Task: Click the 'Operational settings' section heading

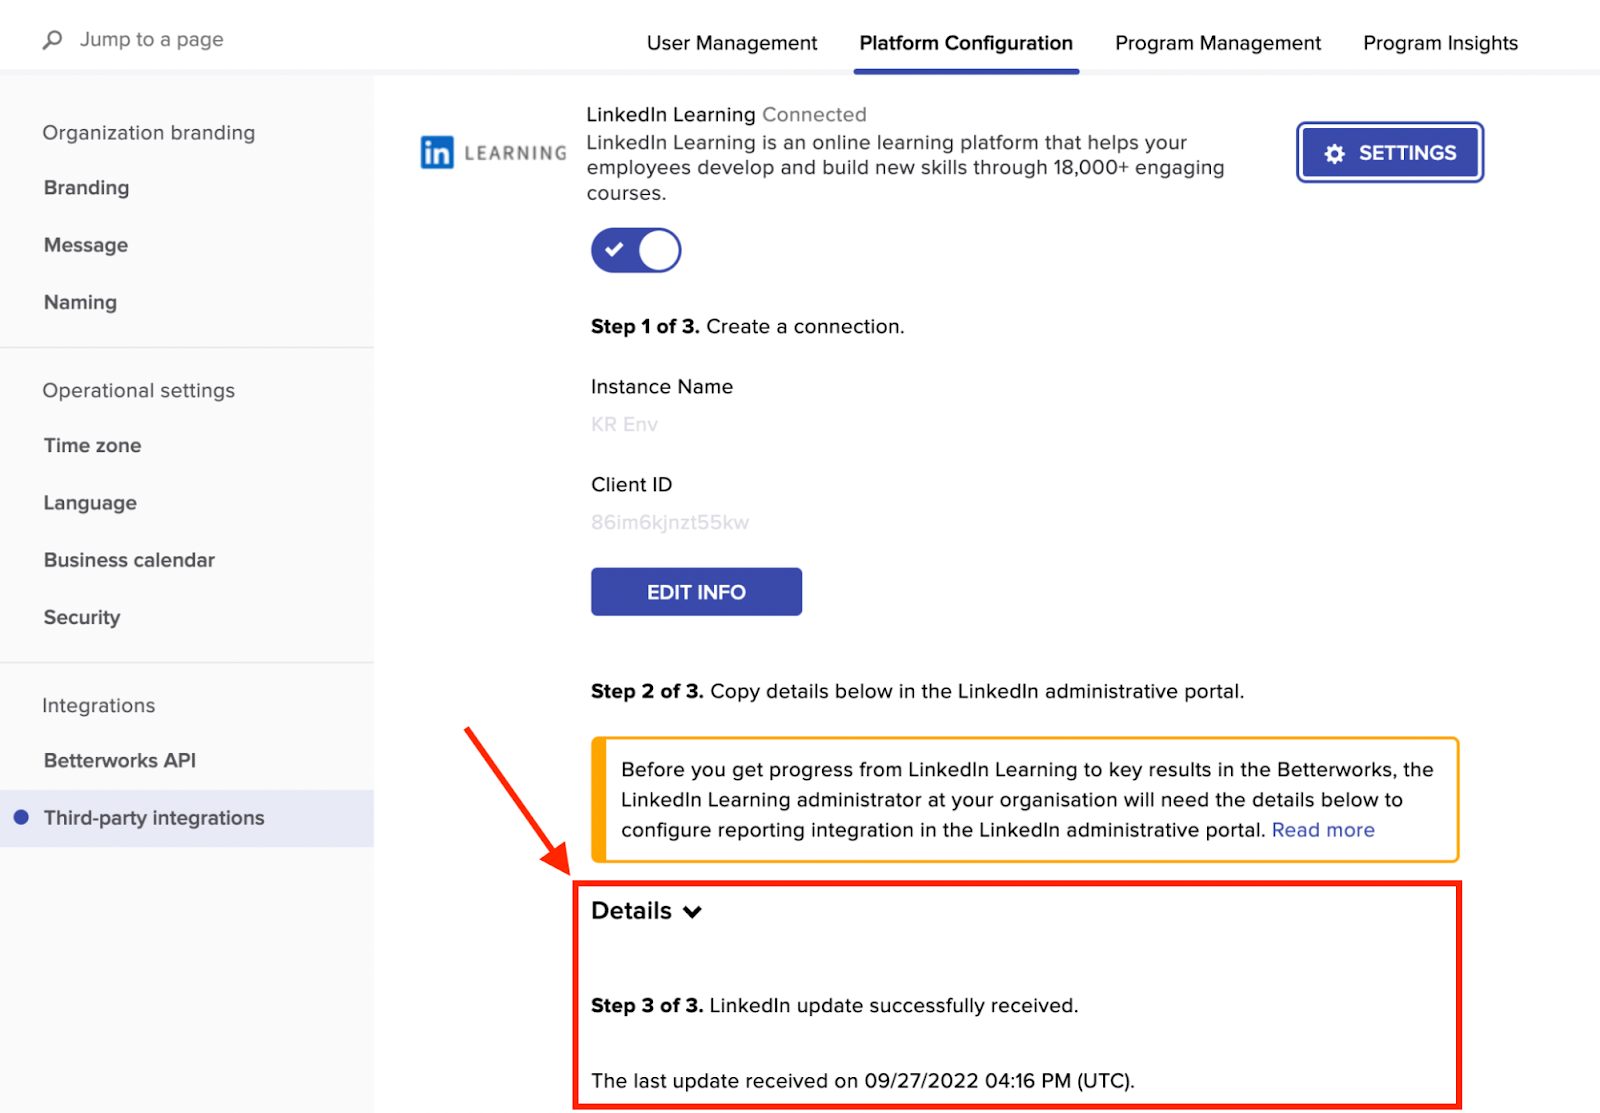Action: [x=138, y=391]
